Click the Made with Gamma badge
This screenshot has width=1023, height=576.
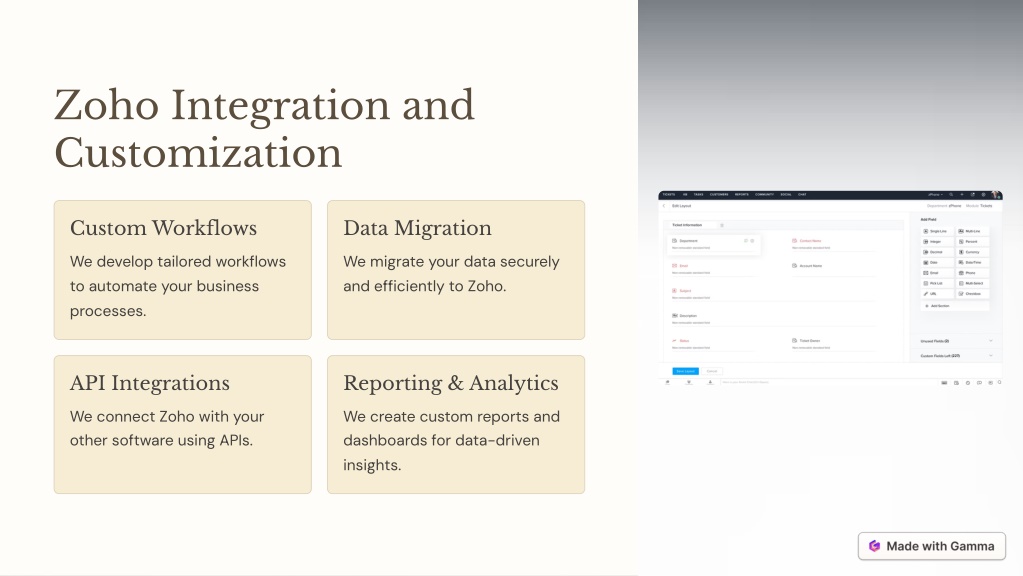pos(932,546)
